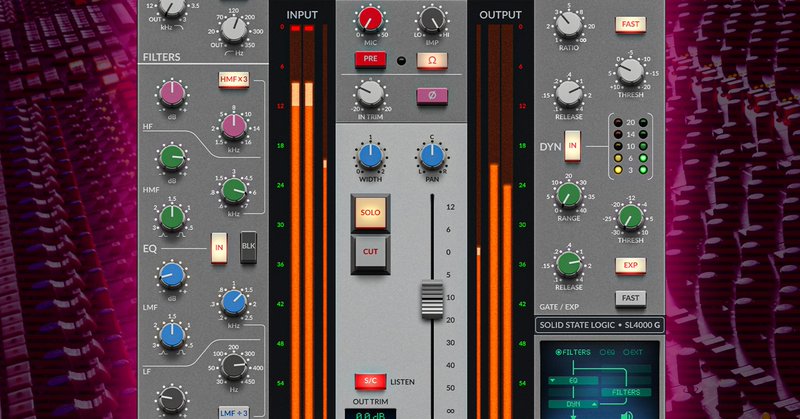Click the green gate RELEASE knob
The image size is (800, 419).
pos(568,264)
